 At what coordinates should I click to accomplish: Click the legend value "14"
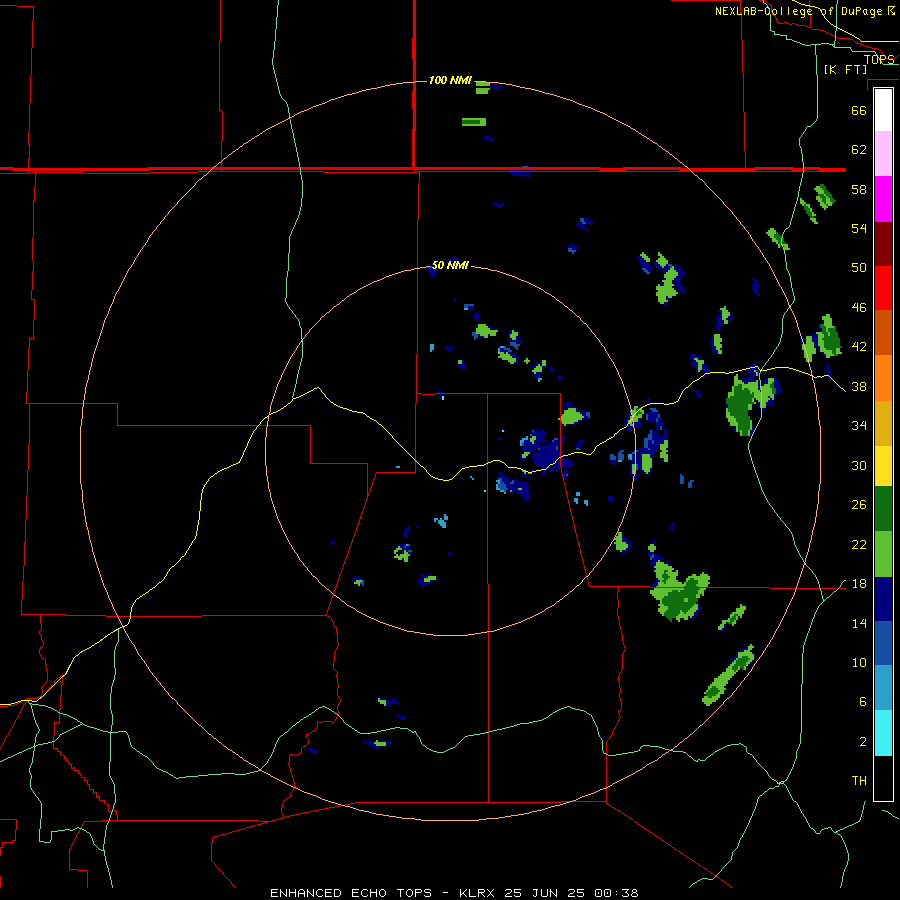pyautogui.click(x=859, y=623)
